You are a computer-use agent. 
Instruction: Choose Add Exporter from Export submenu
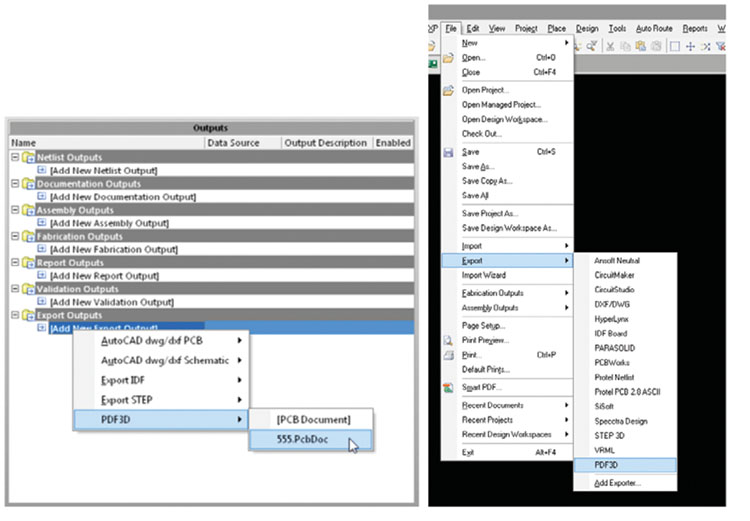[x=619, y=483]
